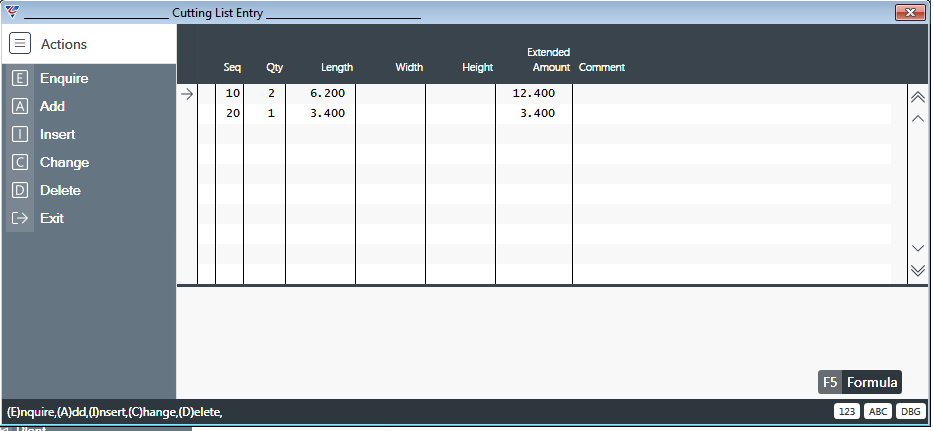
Task: Choose the Delete action
Action: pos(60,190)
